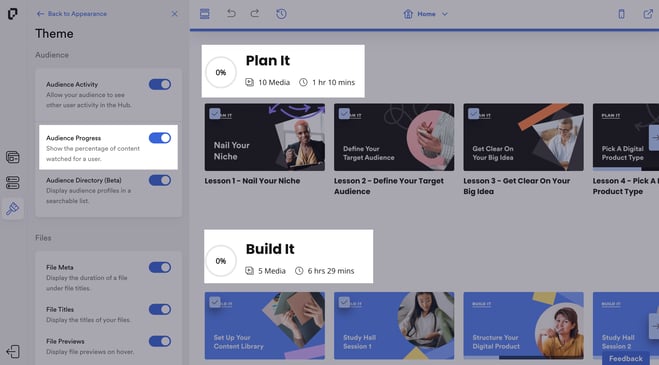Turn off the Audience Progress toggle
Viewport: 659px width, 365px height.
pyautogui.click(x=160, y=138)
